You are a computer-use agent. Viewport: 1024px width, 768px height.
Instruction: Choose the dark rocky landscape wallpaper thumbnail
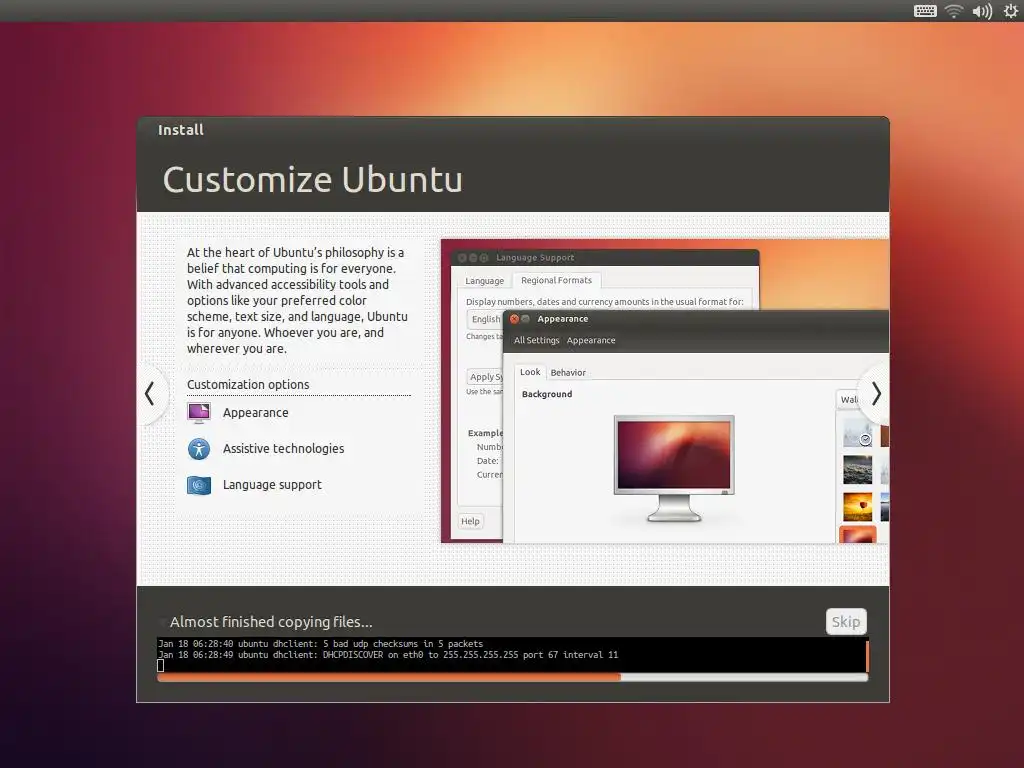(857, 470)
